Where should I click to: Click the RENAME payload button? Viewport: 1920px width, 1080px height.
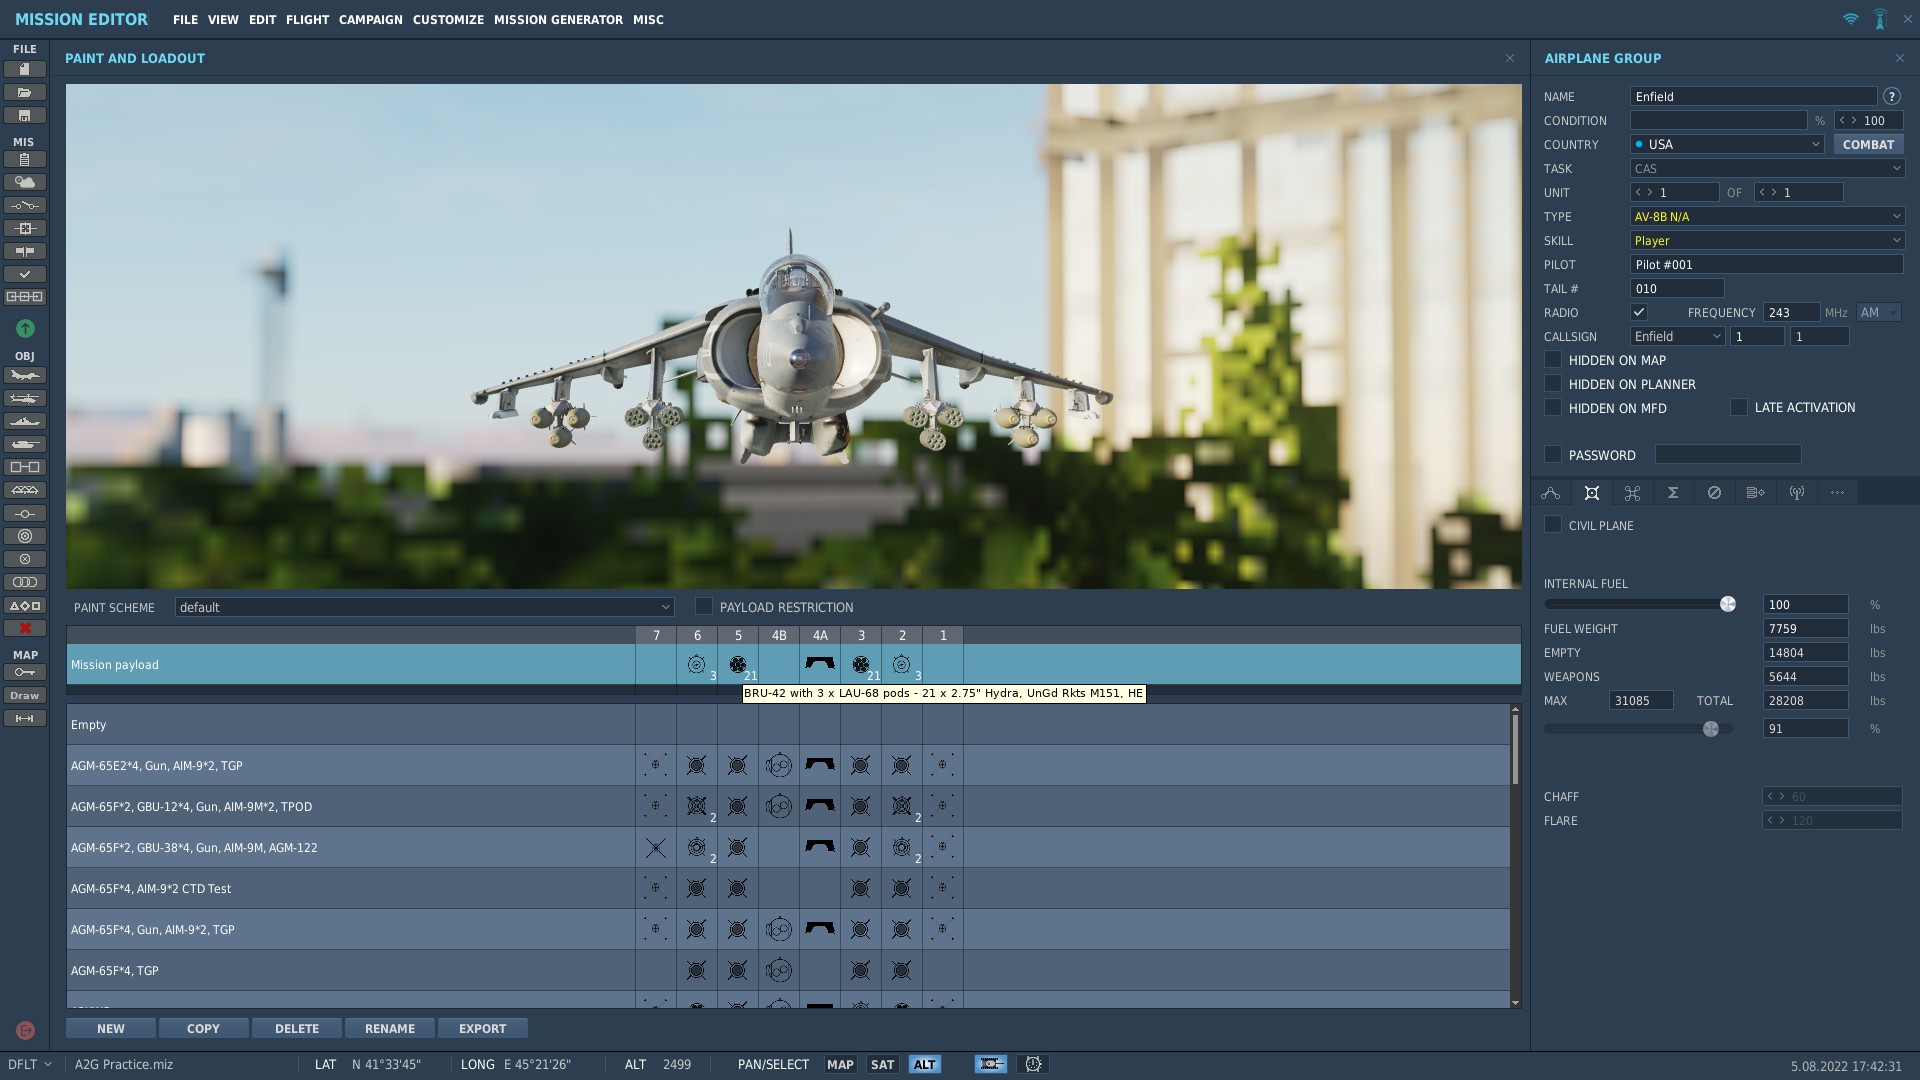(390, 1028)
